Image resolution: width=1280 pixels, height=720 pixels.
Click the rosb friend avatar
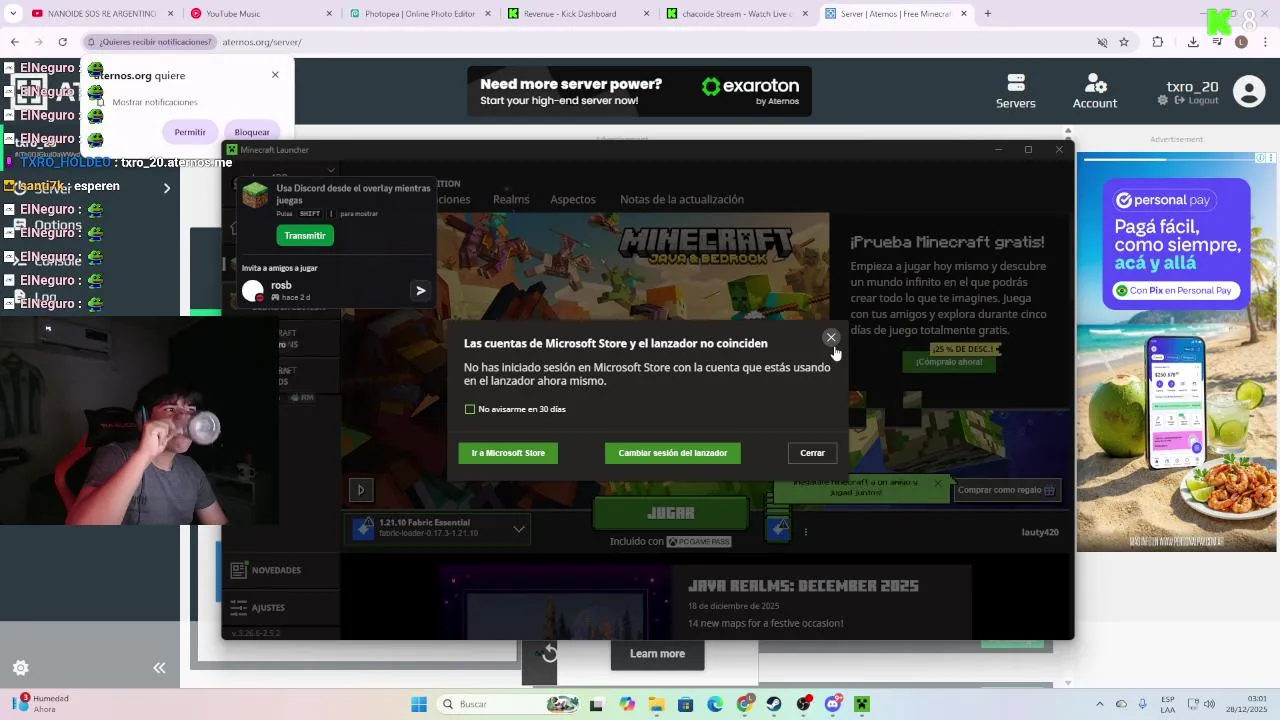253,291
